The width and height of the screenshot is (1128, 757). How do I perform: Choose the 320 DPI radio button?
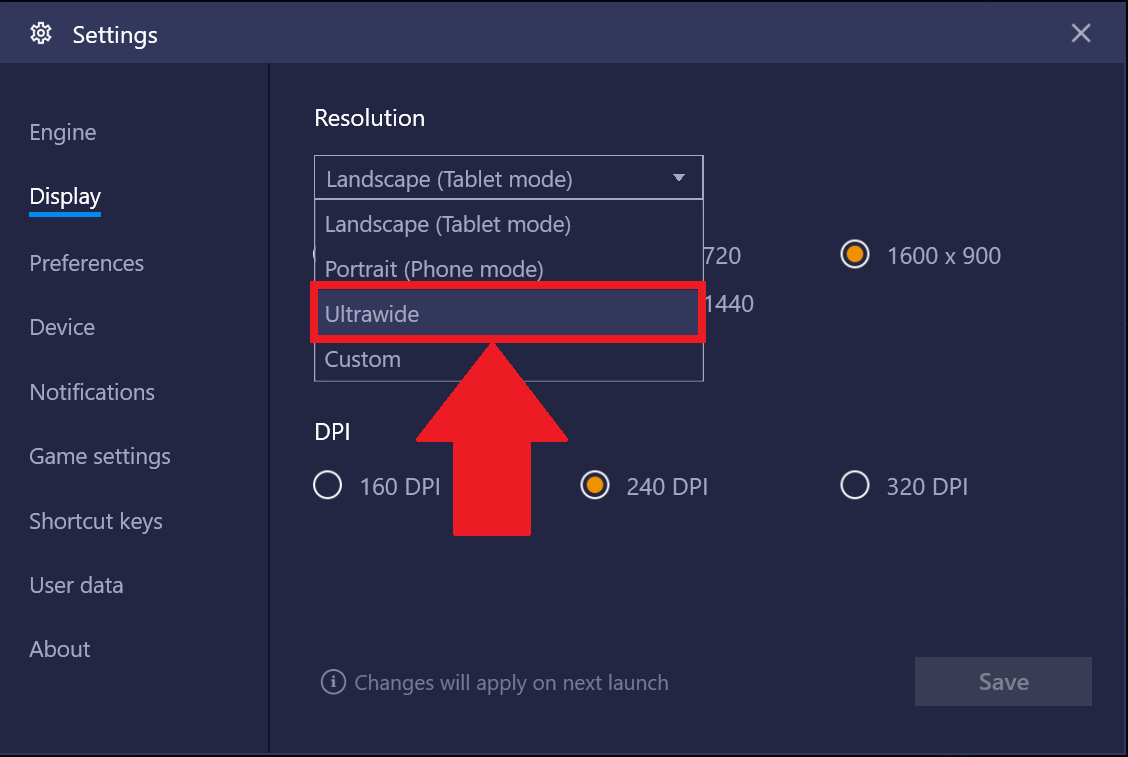pyautogui.click(x=855, y=487)
